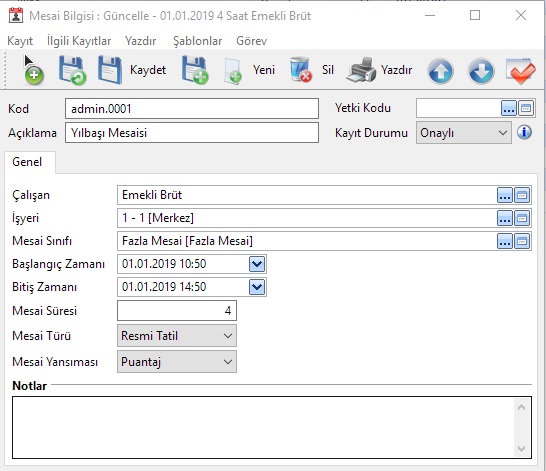Click the Yetki Kodu ellipsis button
Viewport: 546px width, 471px height.
(509, 108)
